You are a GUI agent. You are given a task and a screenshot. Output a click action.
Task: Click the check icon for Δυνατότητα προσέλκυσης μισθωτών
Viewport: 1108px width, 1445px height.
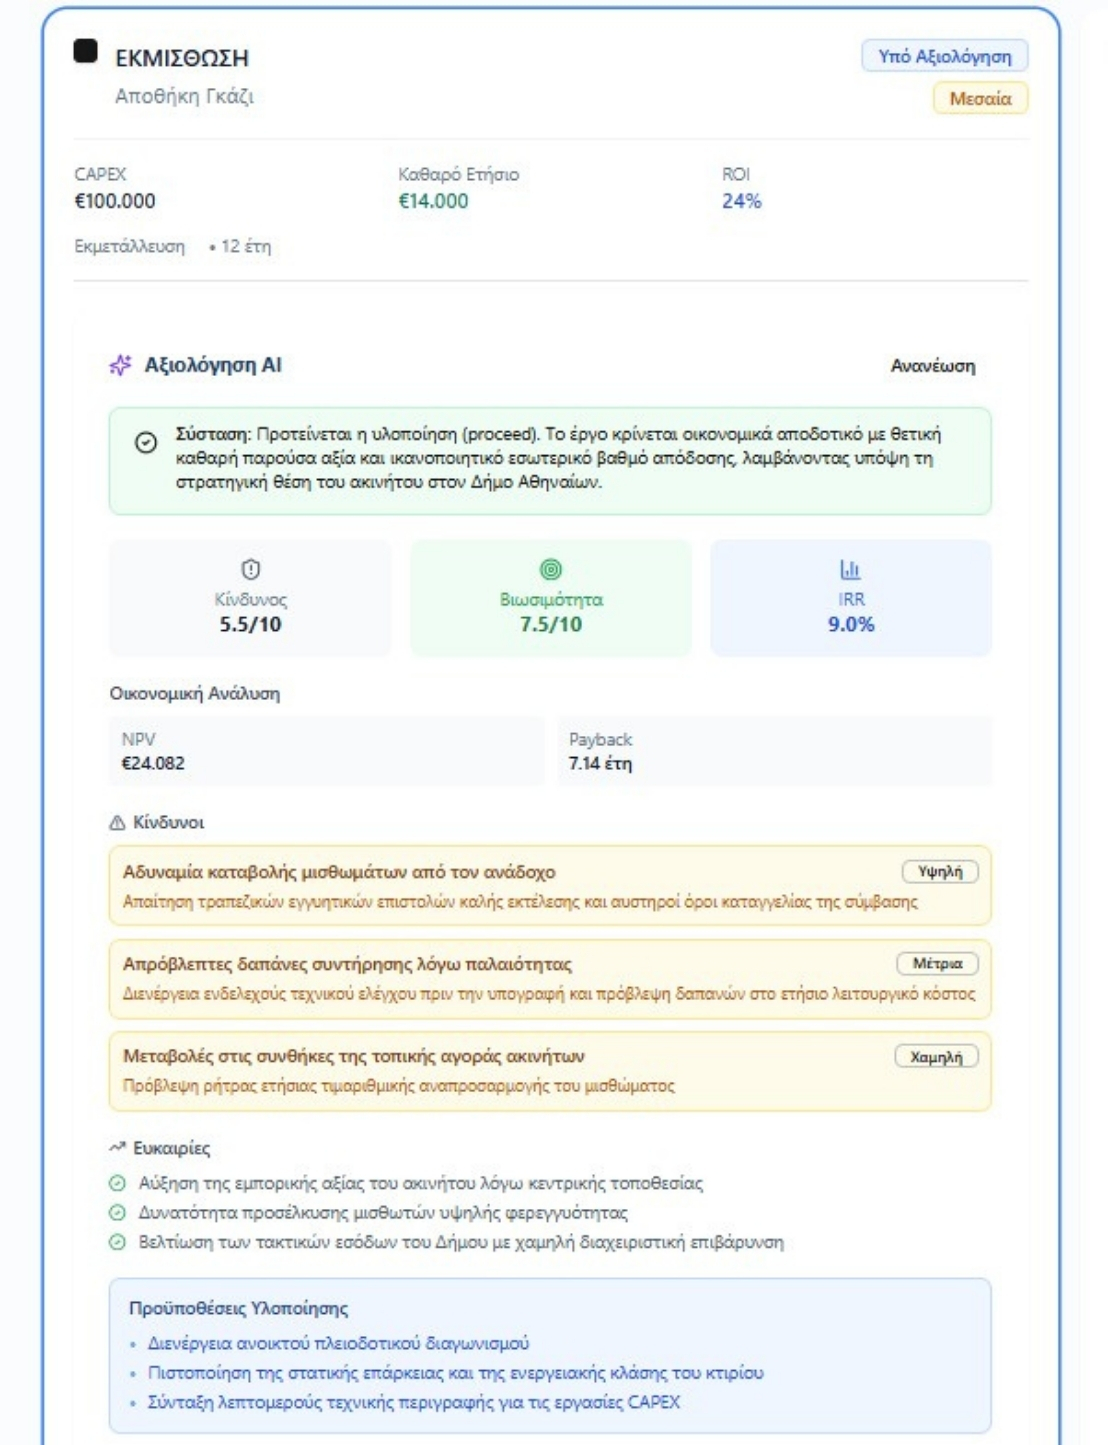[118, 1213]
